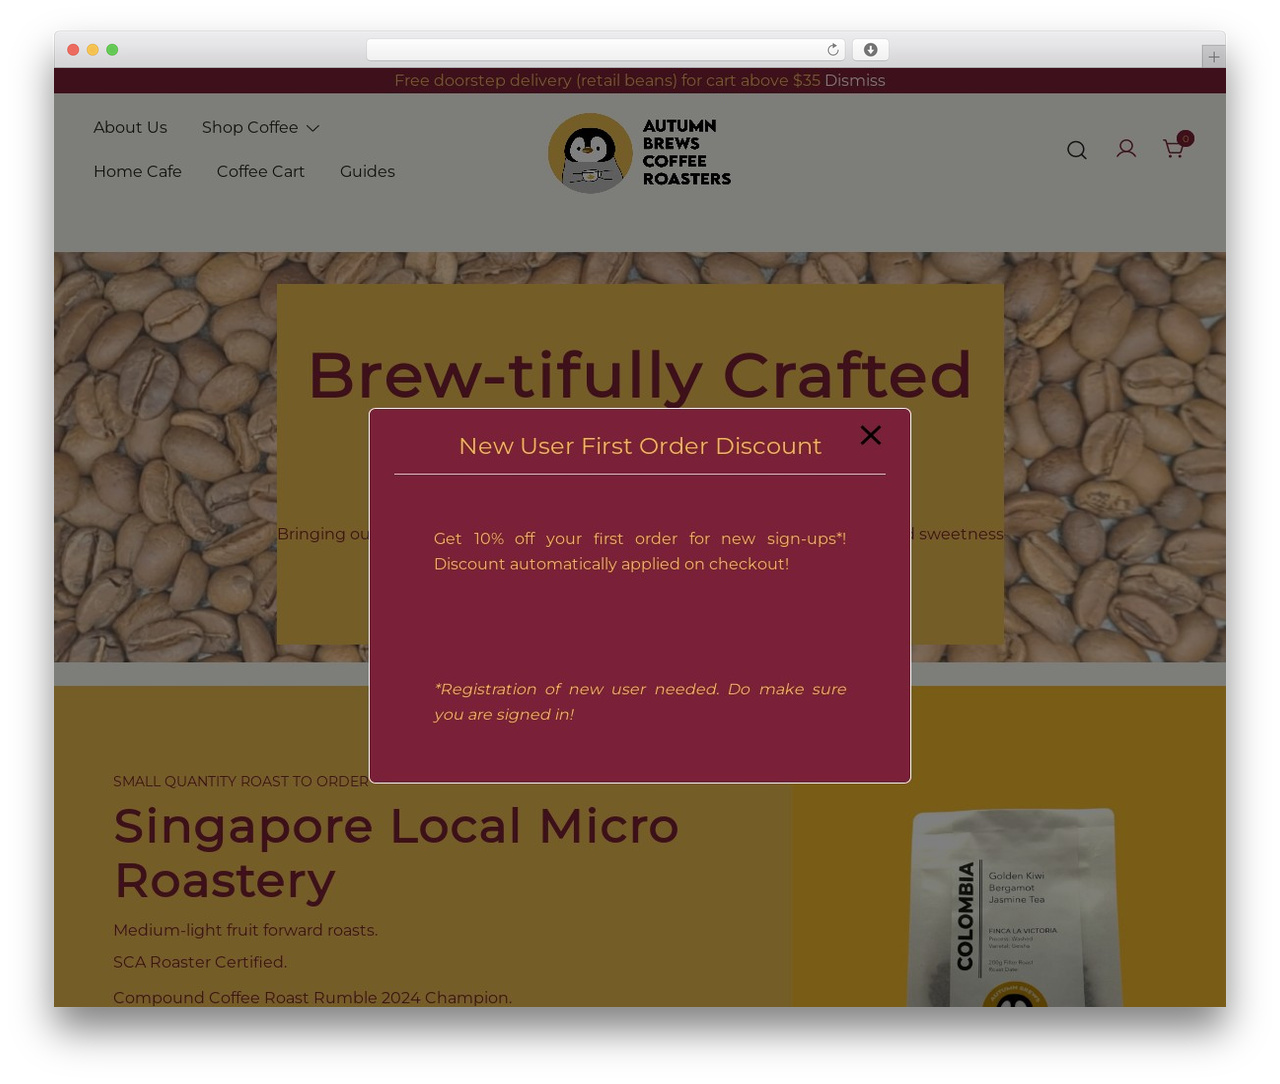
Task: Reload the page with browser refresh icon
Action: (x=833, y=50)
